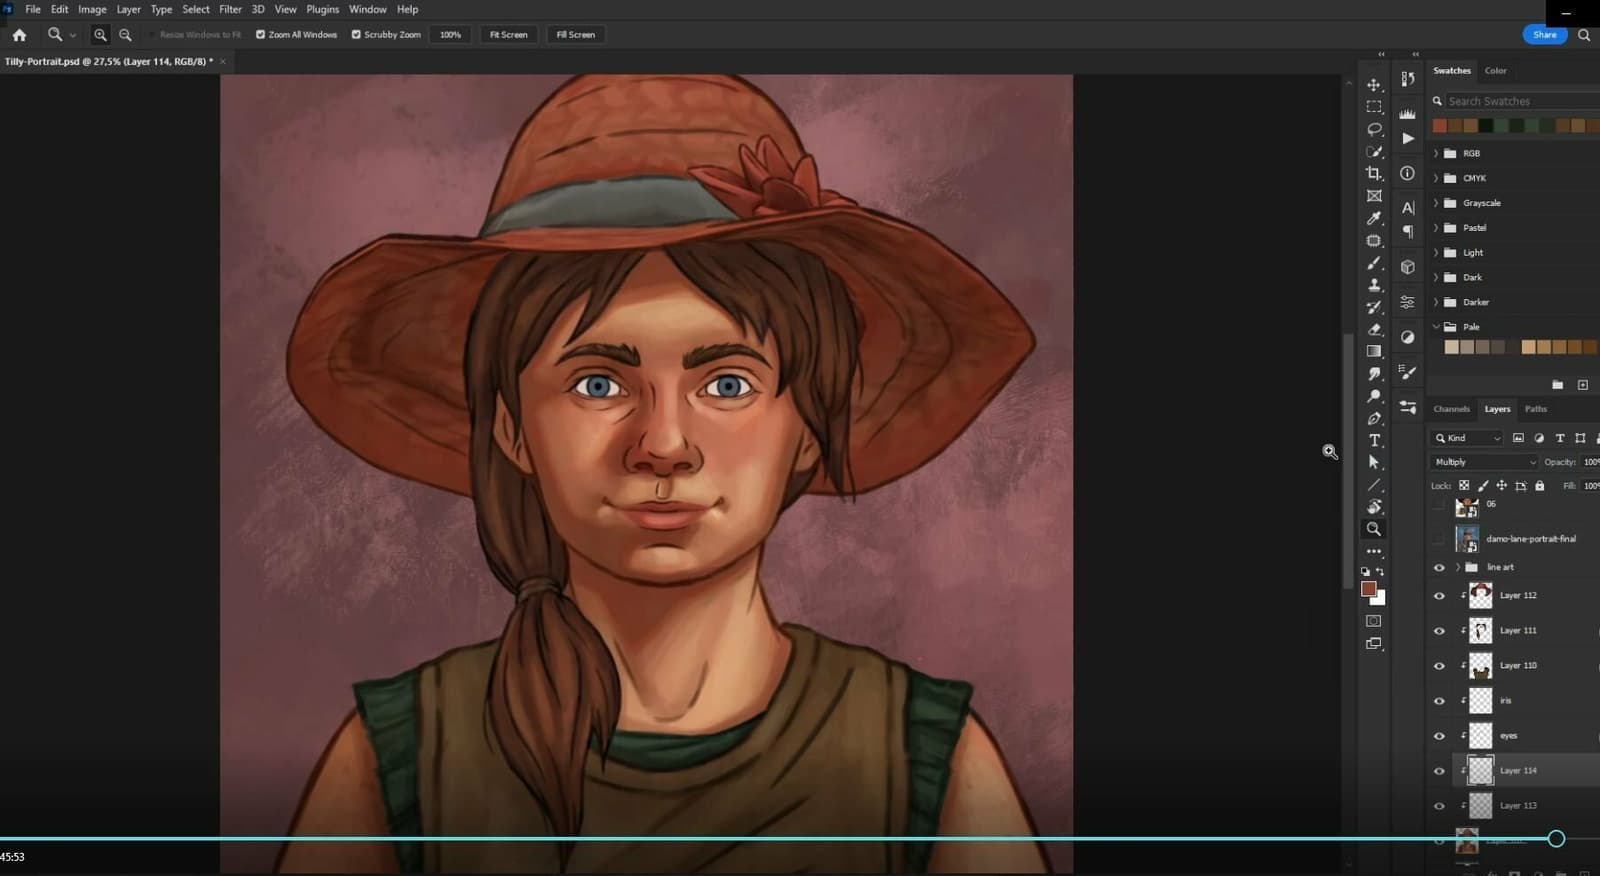Hide Layer 110 with eye icon
This screenshot has width=1600, height=876.
[1439, 666]
